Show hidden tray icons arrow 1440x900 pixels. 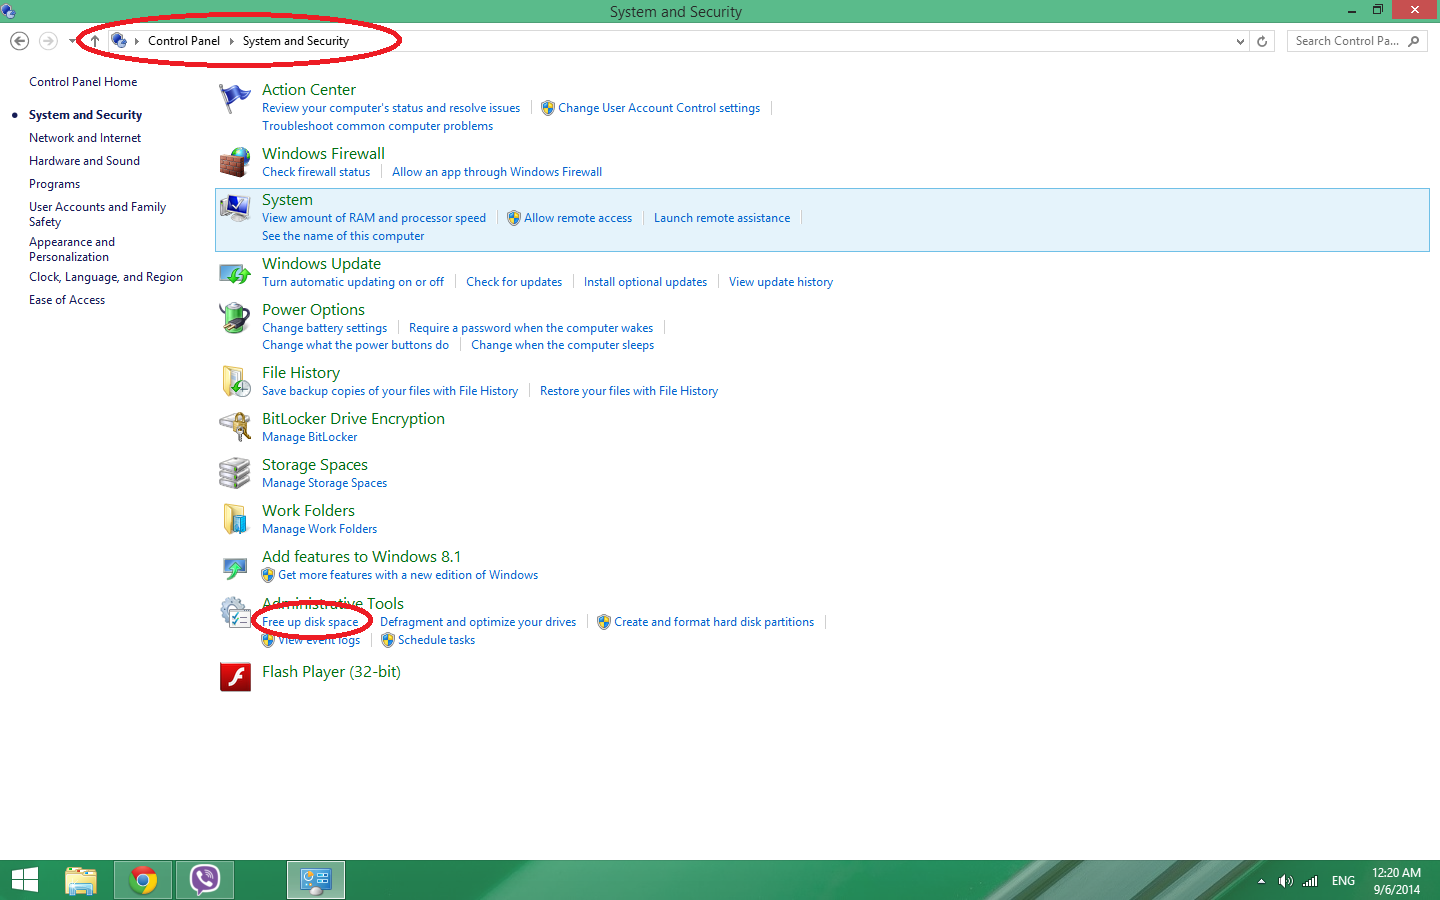pos(1261,881)
